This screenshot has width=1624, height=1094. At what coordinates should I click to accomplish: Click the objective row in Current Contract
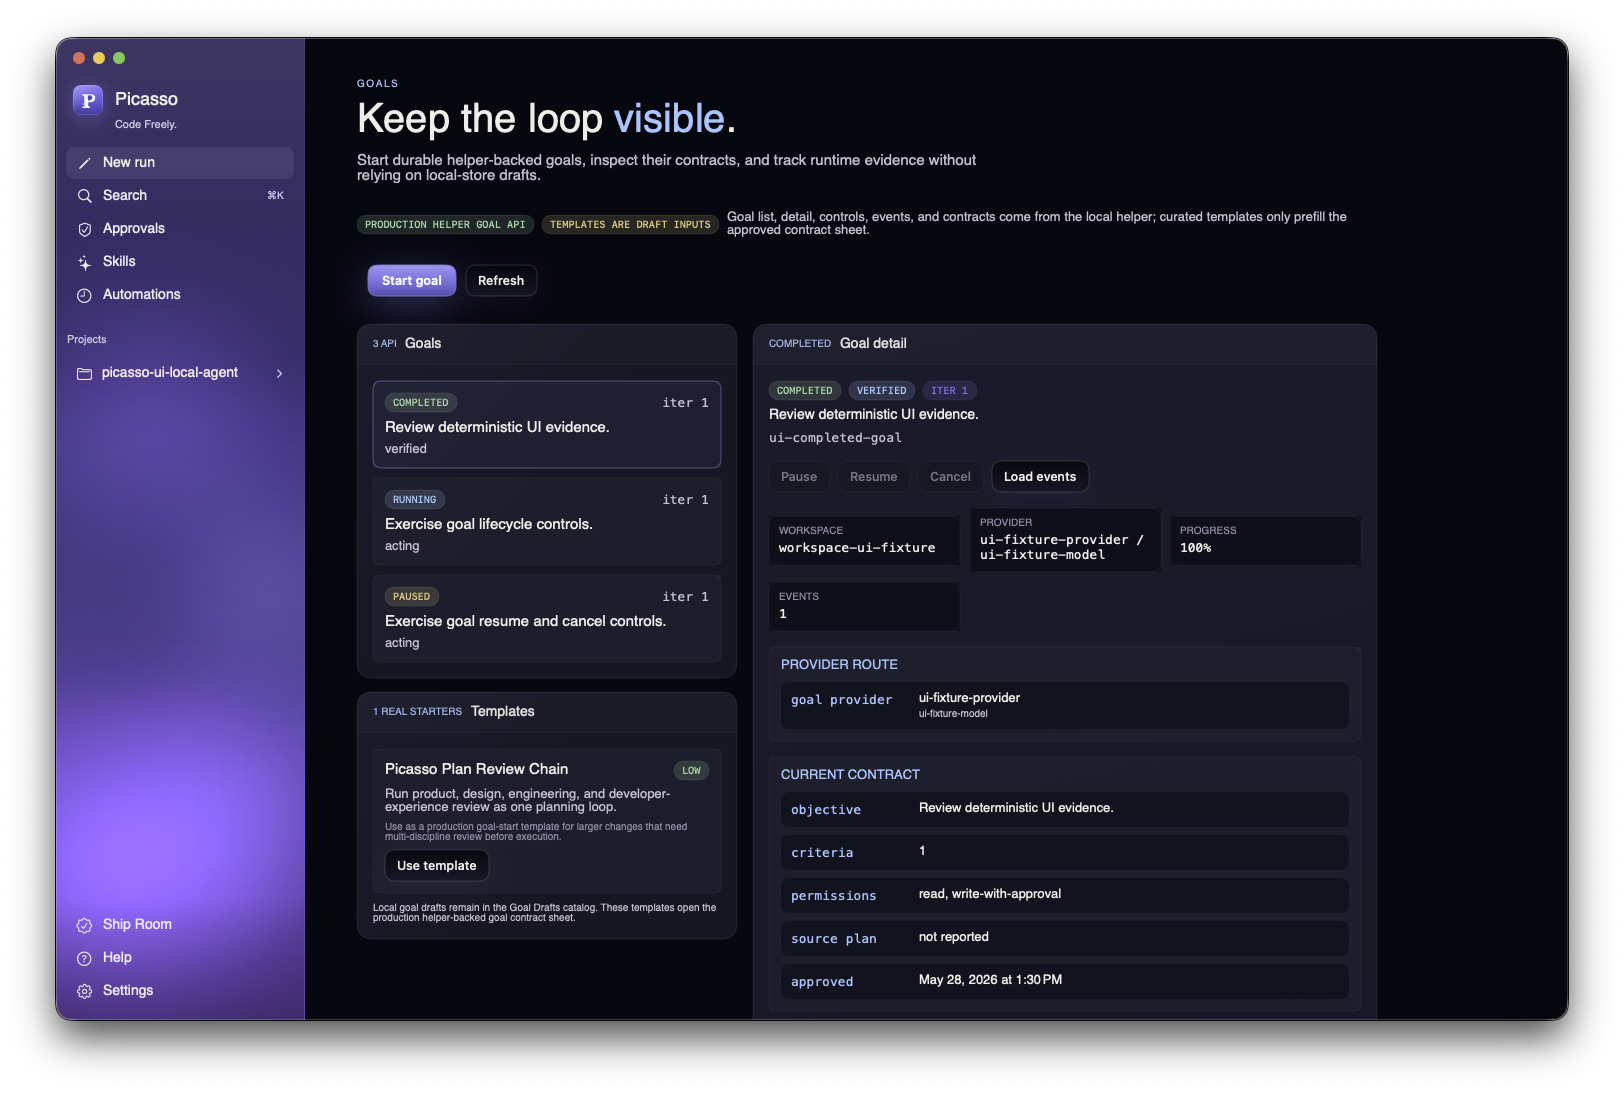(1064, 809)
